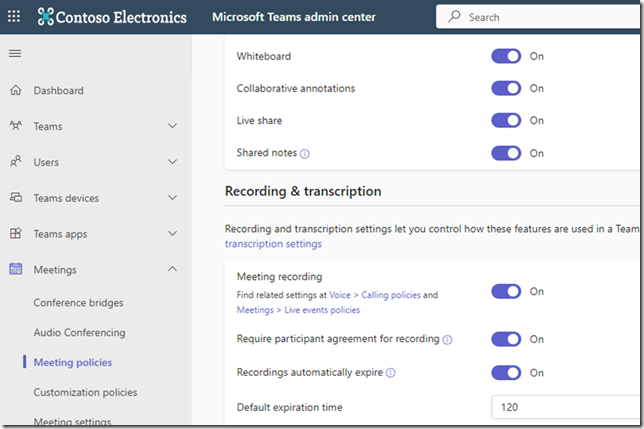
Task: Open Dashboard in the navigation
Action: [x=59, y=90]
